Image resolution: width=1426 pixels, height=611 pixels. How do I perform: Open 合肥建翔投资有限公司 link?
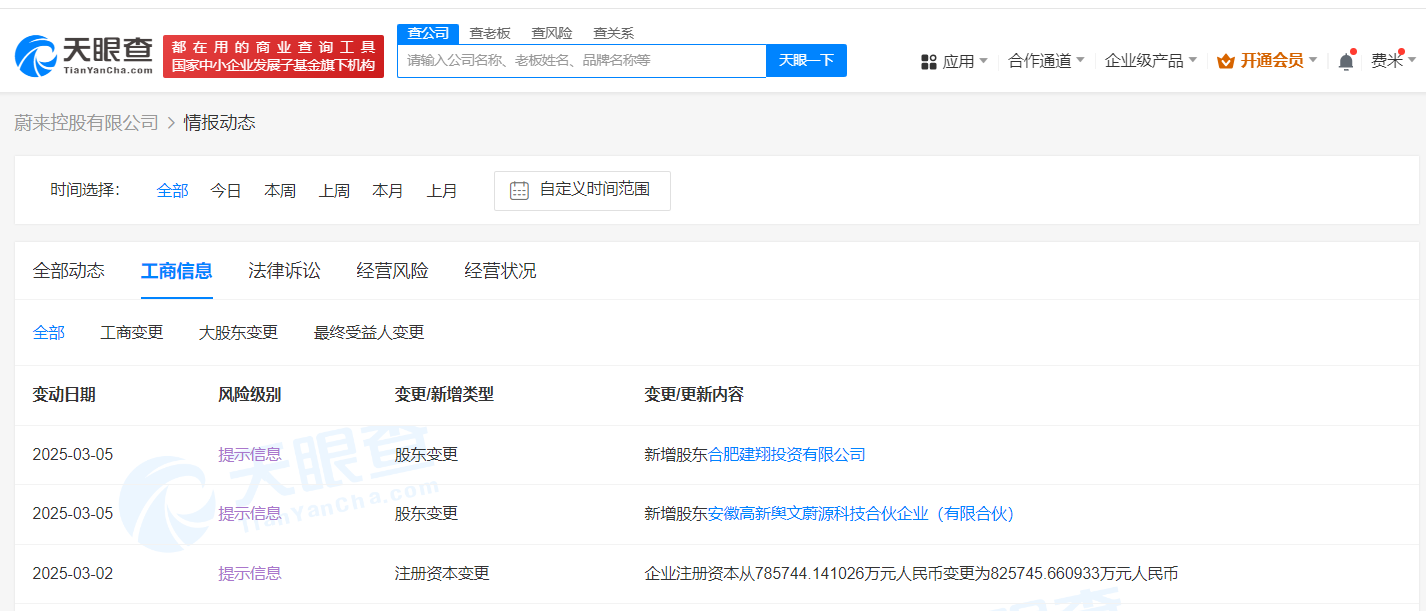[x=787, y=455]
